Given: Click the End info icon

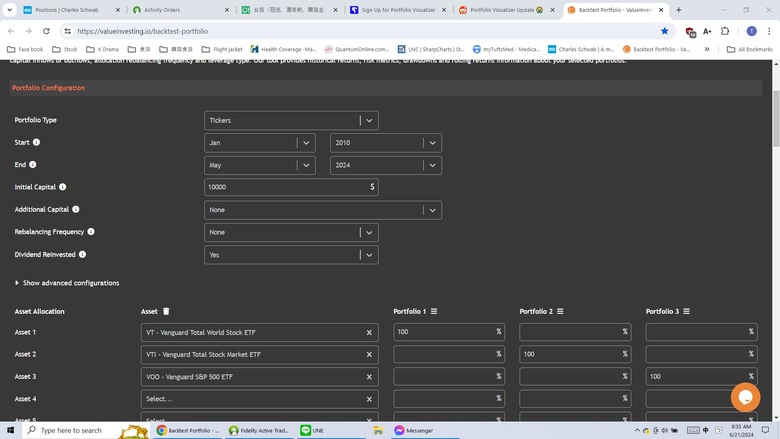Looking at the screenshot, I should 32,165.
